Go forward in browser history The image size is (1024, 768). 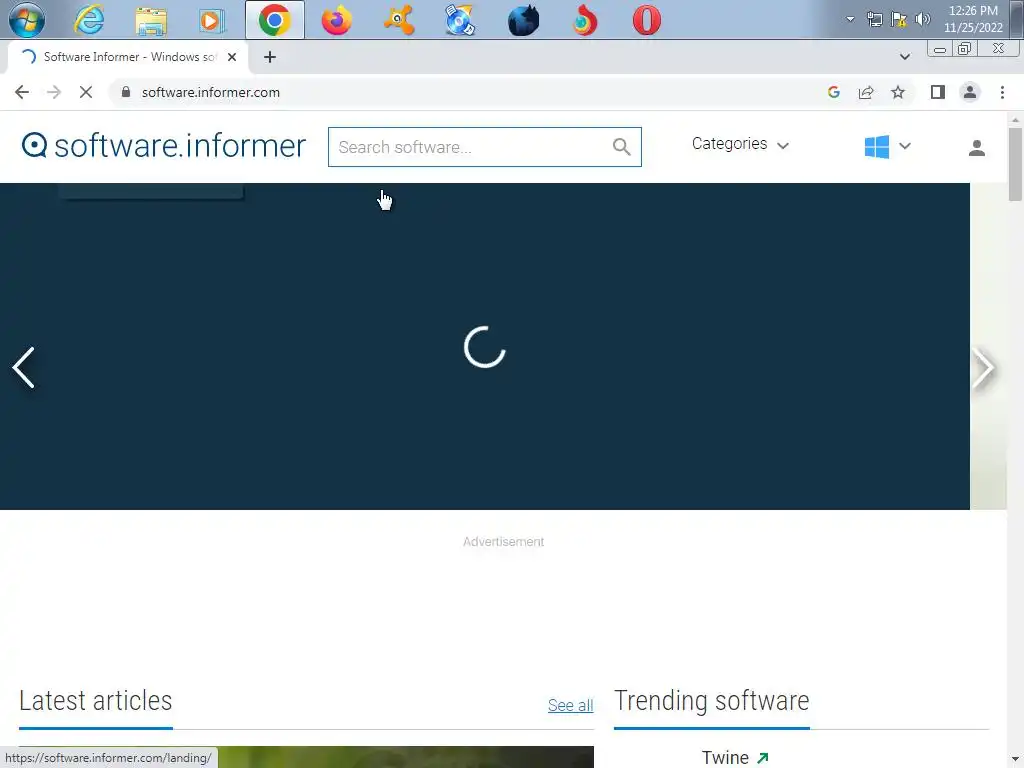tap(54, 92)
